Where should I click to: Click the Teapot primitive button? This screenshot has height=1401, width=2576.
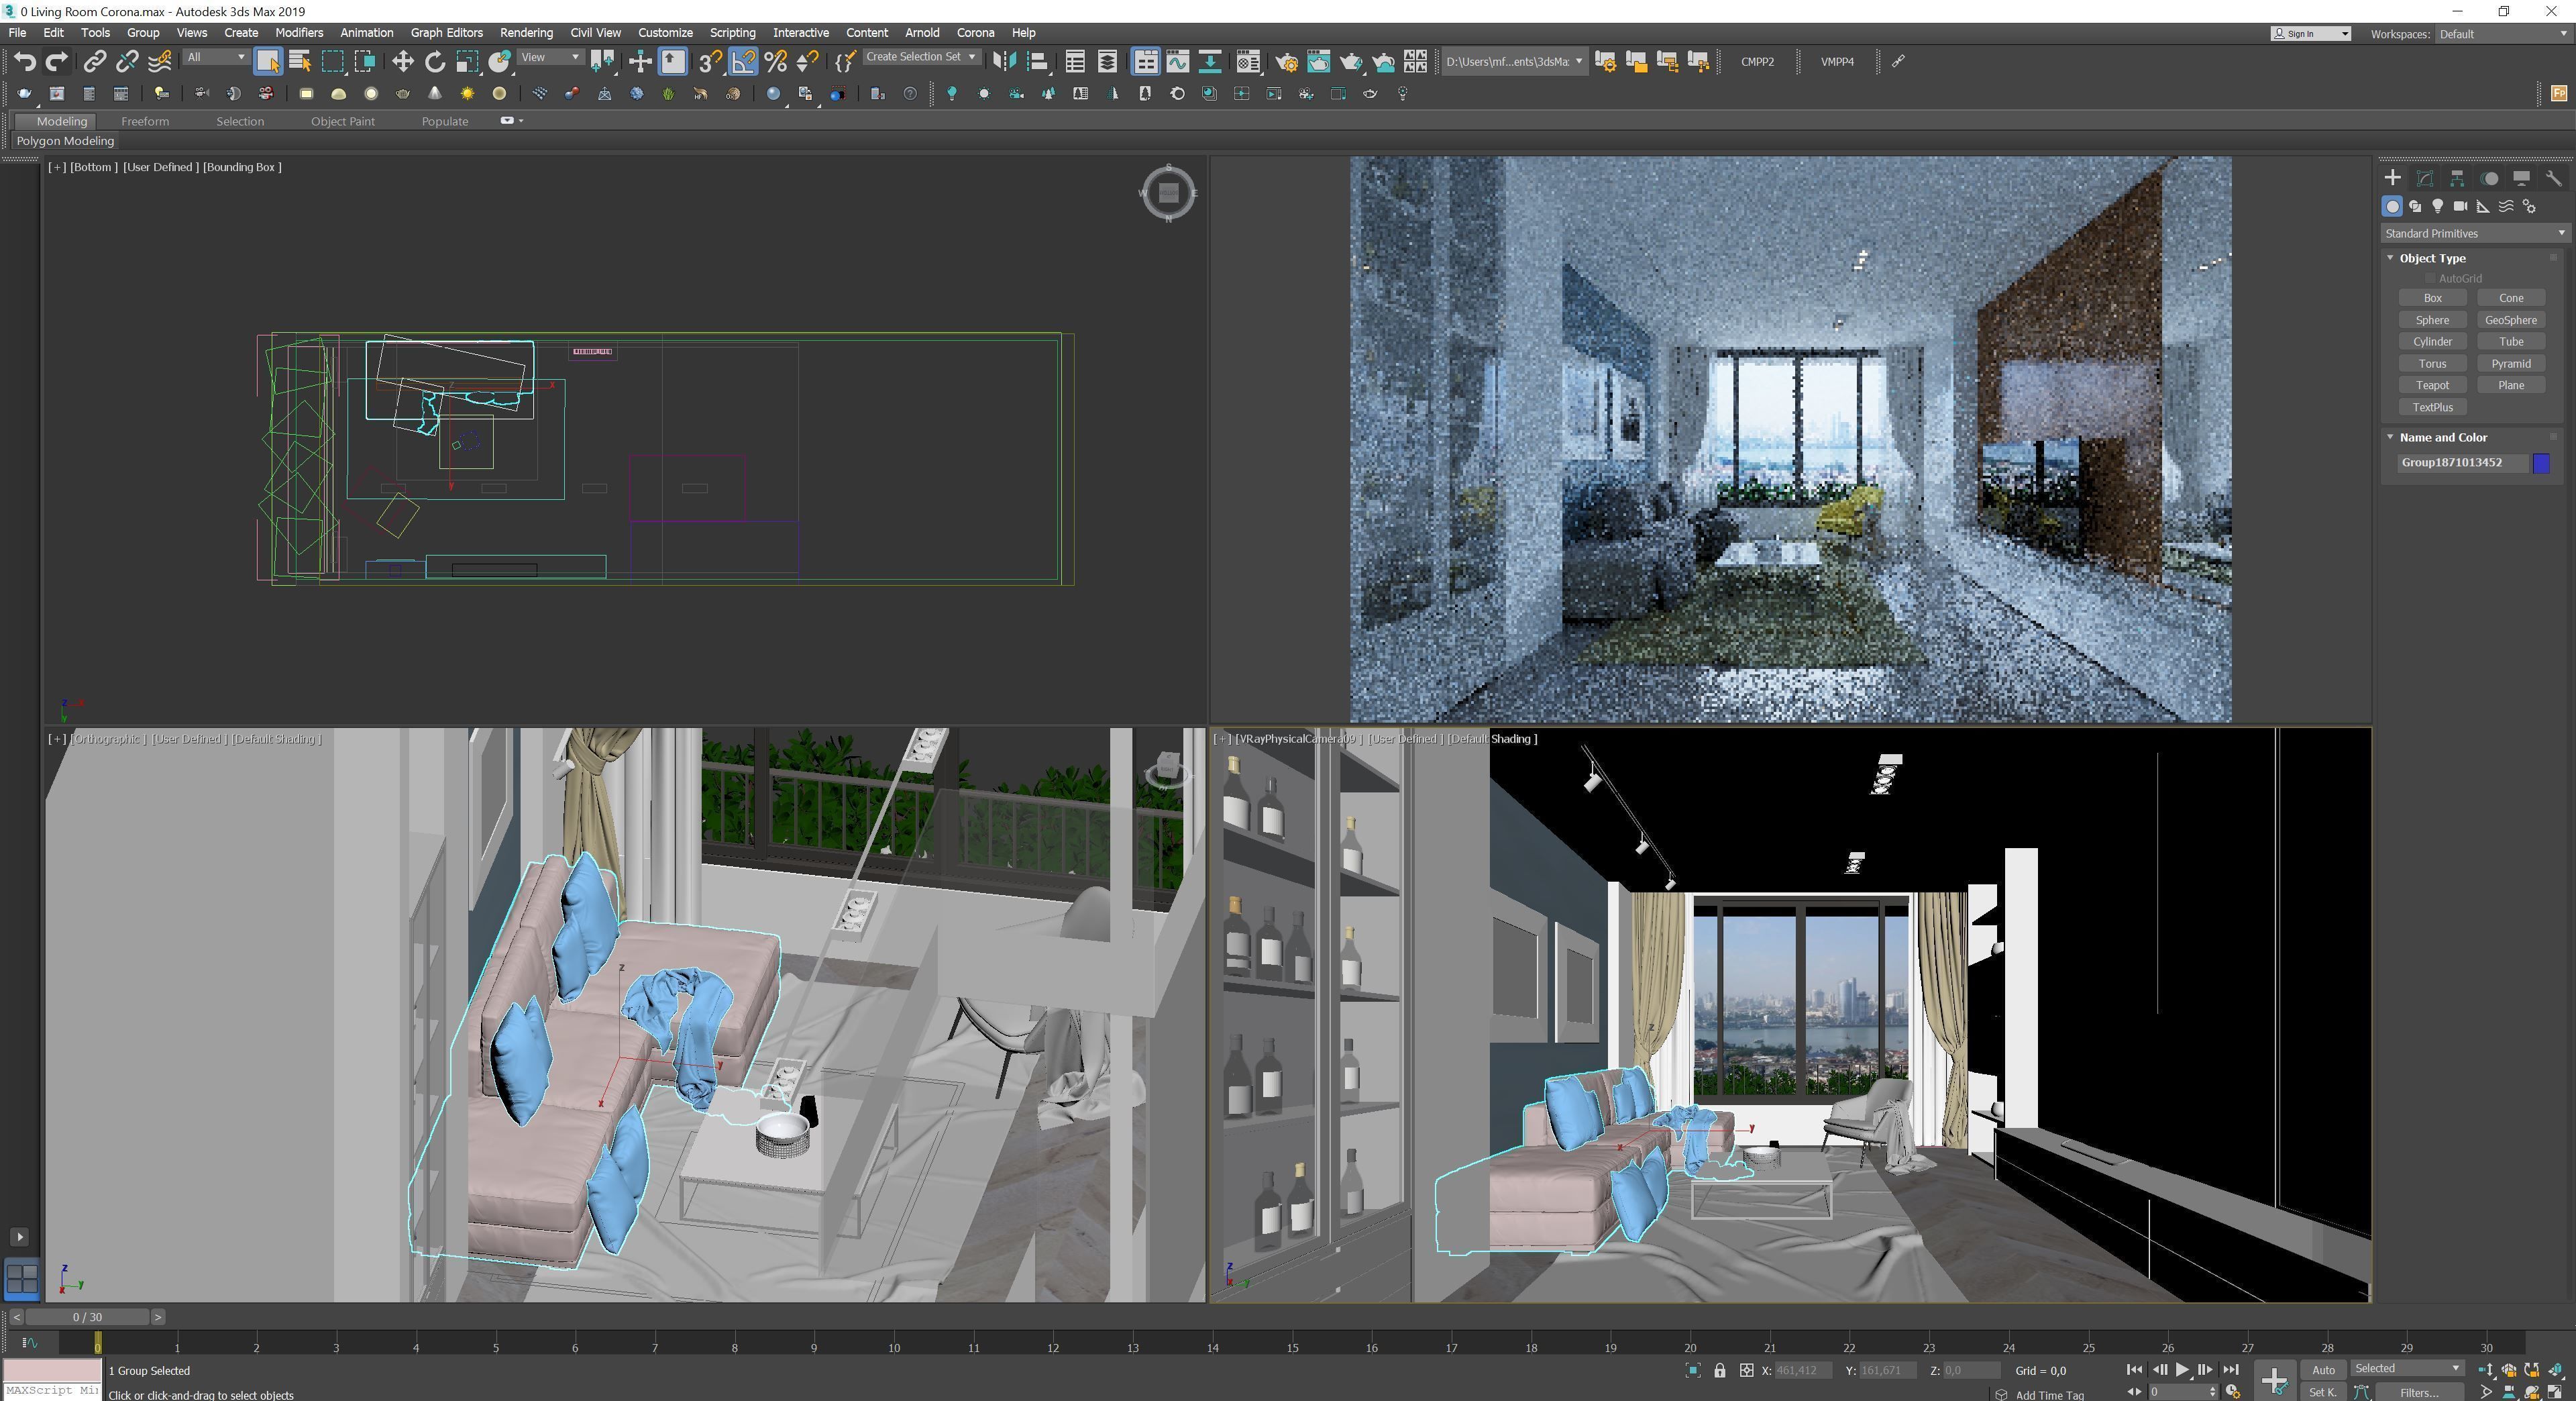coord(2432,385)
